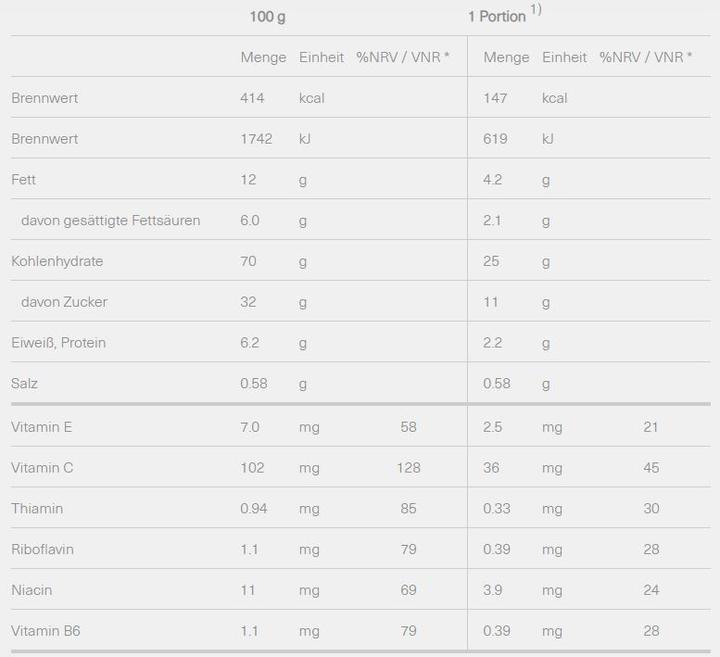
Task: Click the Vitamin B6 row label
Action: pyautogui.click(x=44, y=631)
